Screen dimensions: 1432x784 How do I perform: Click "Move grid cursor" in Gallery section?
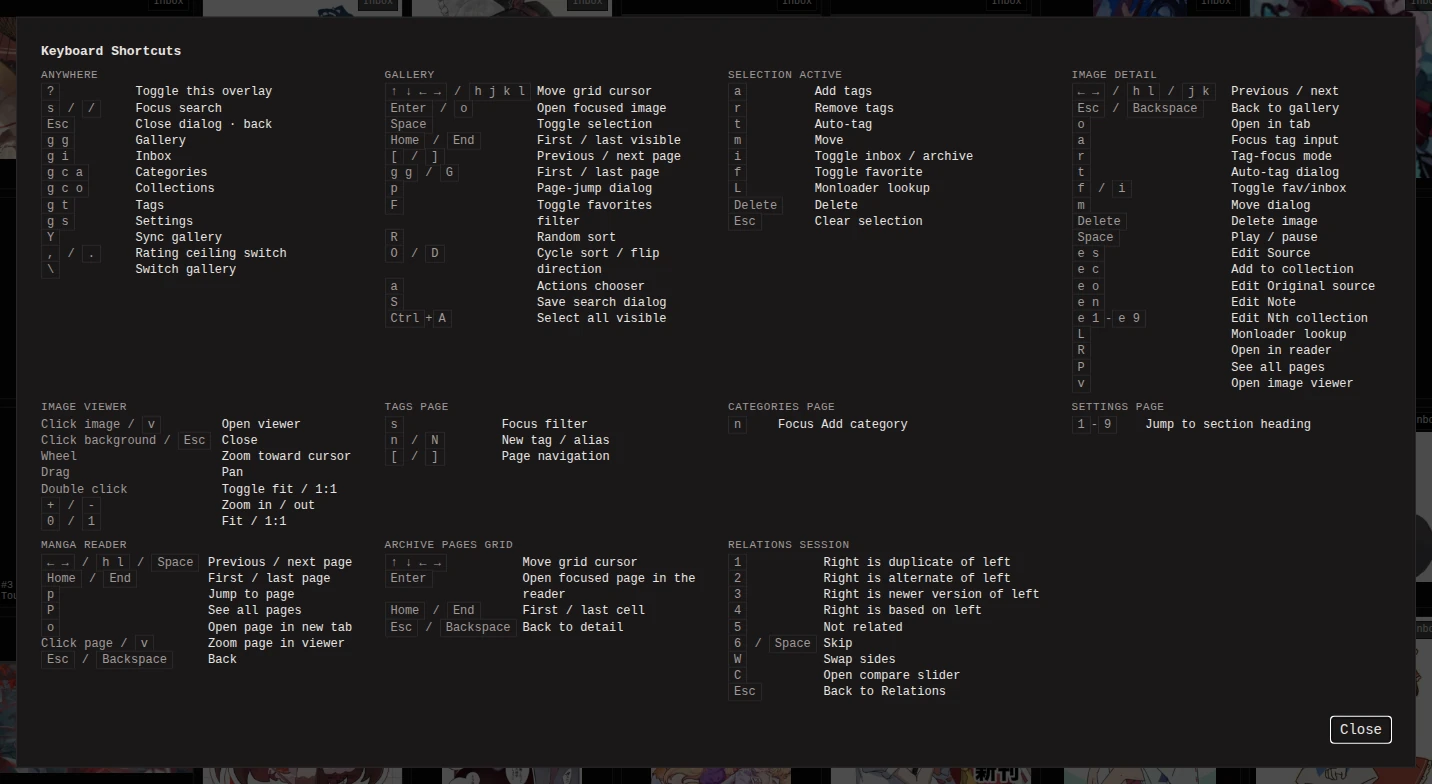594,91
